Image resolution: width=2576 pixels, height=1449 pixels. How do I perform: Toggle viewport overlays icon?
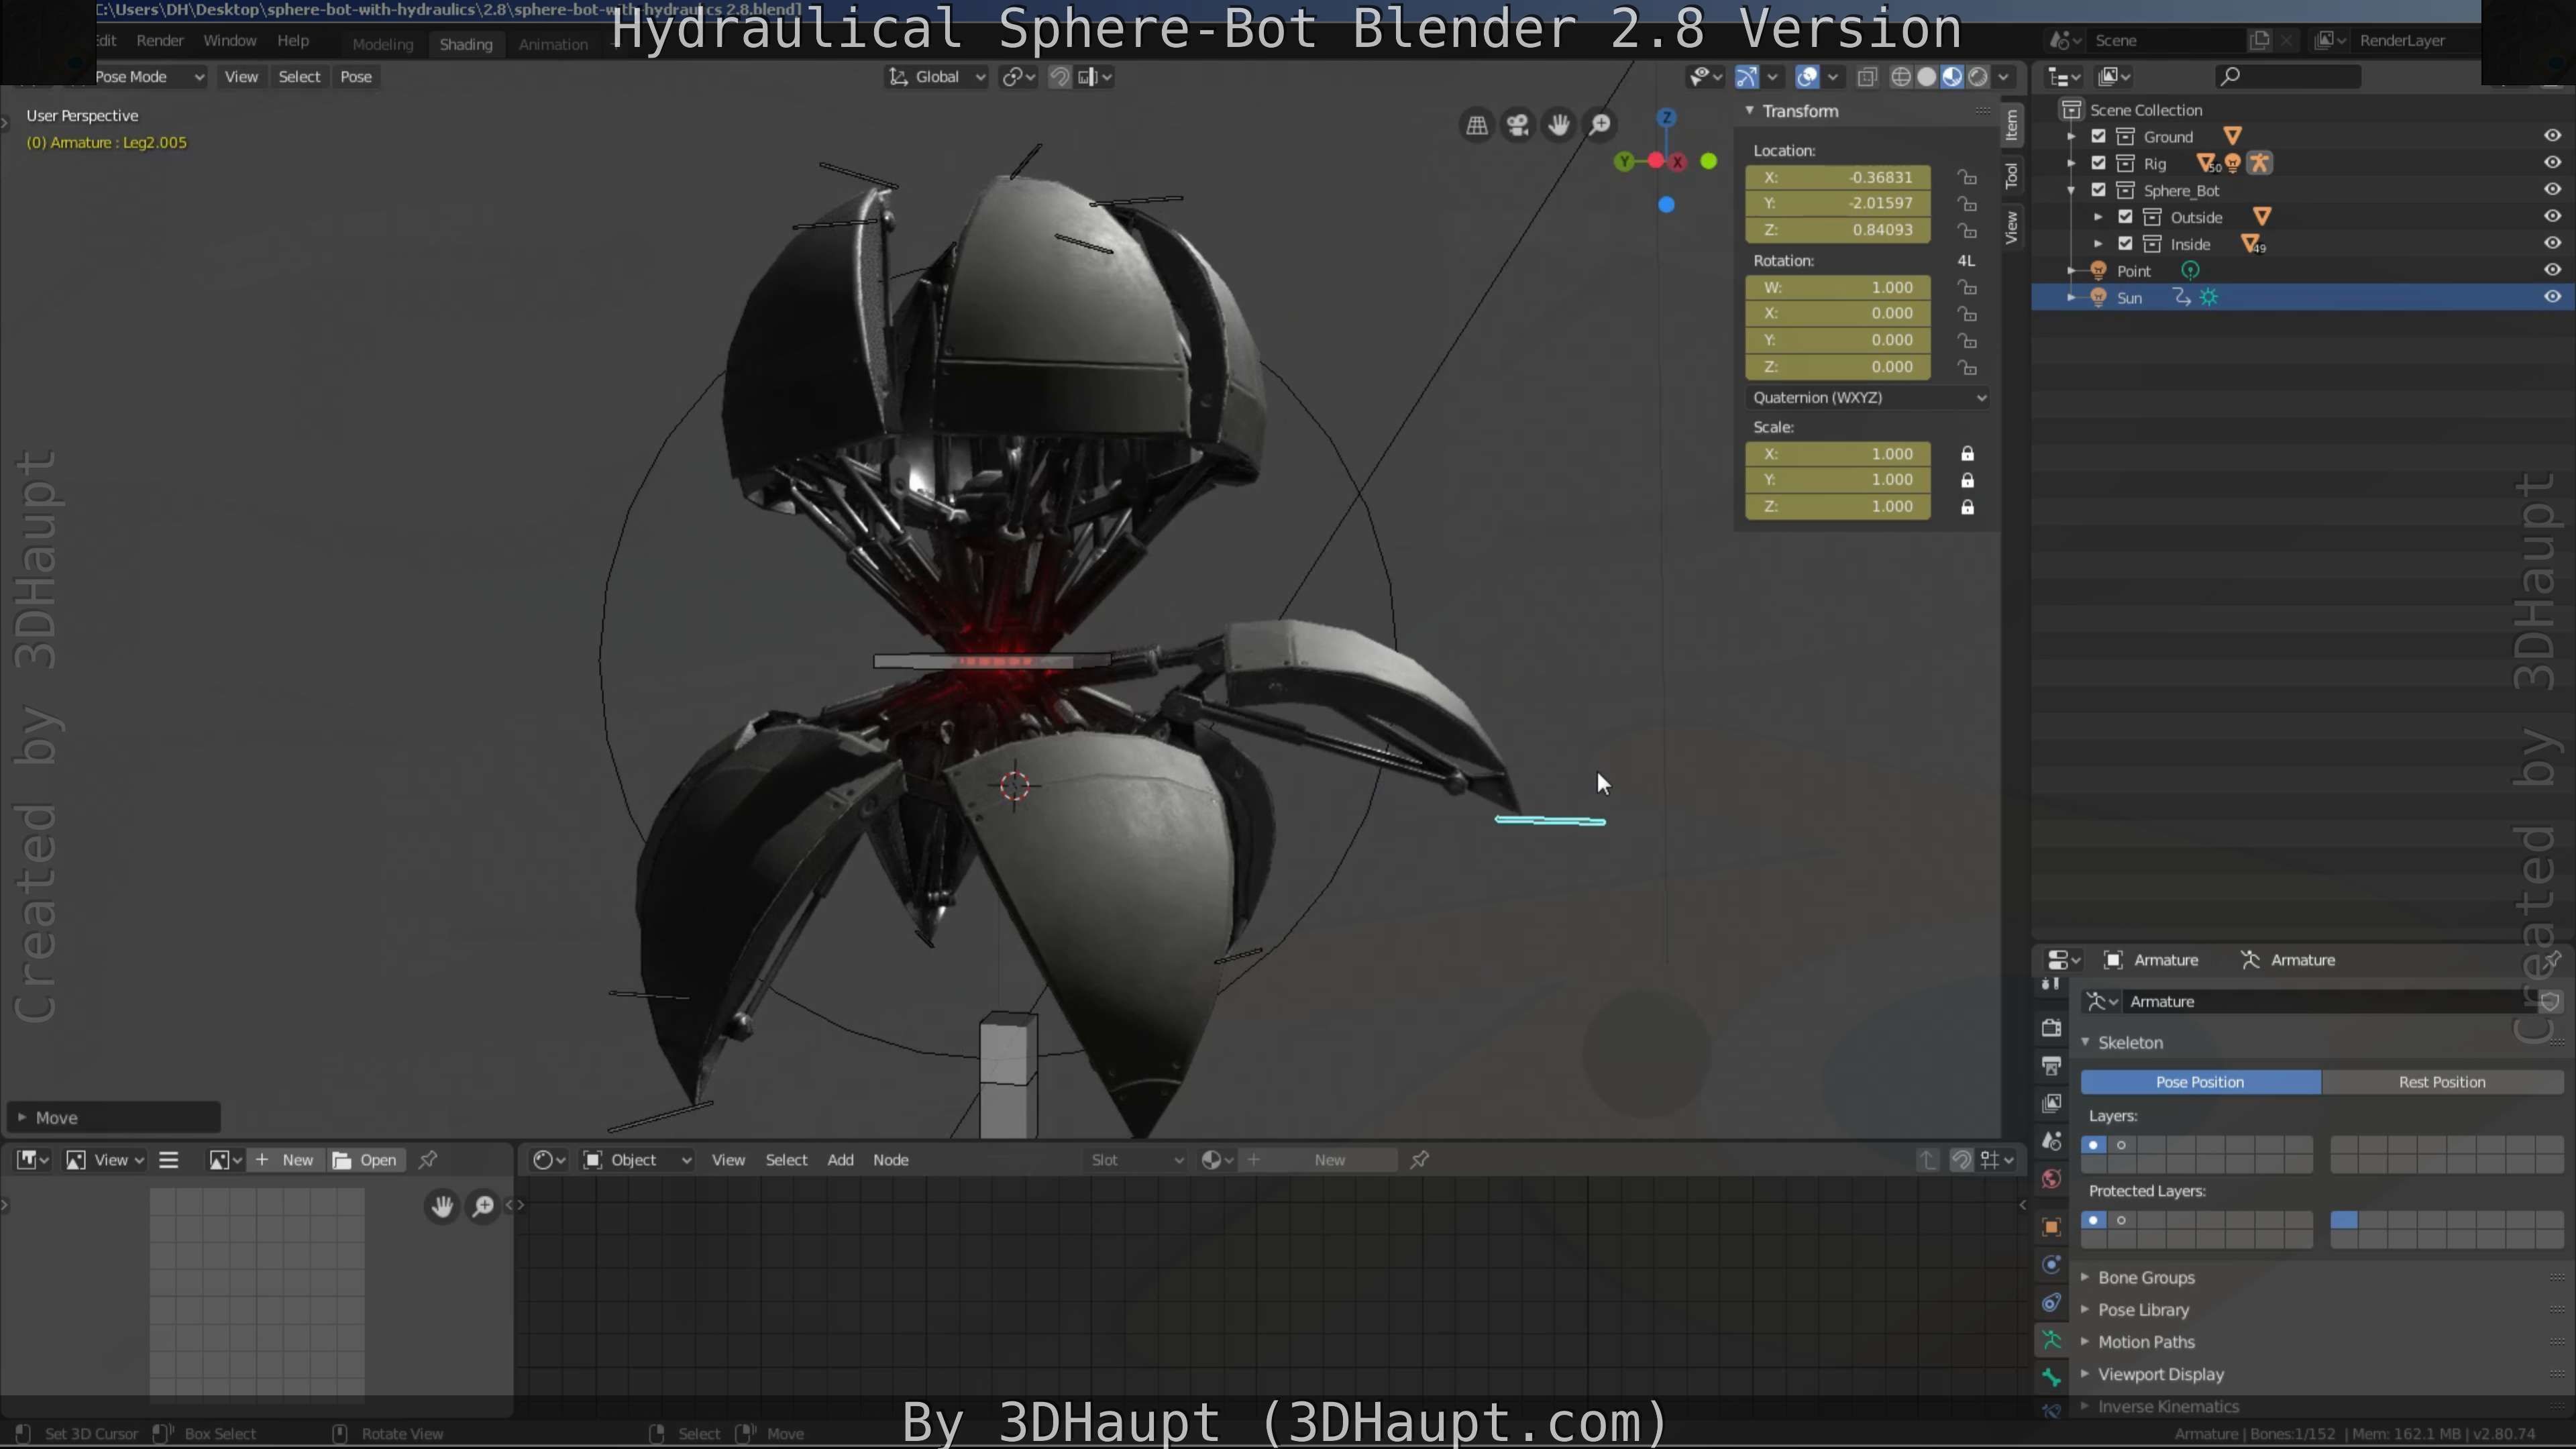1807,77
